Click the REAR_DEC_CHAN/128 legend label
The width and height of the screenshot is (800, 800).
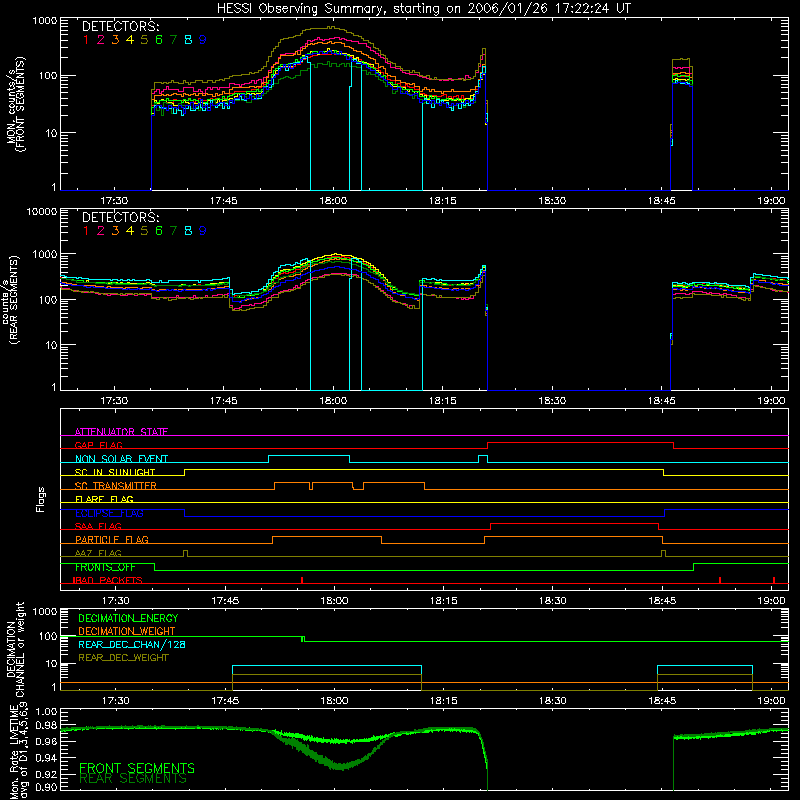pos(132,644)
